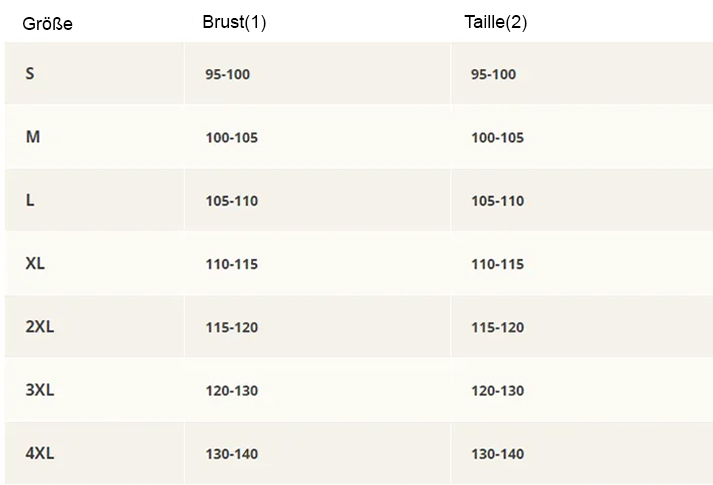Select the 4XL size row label
713x485 pixels.
click(x=40, y=453)
